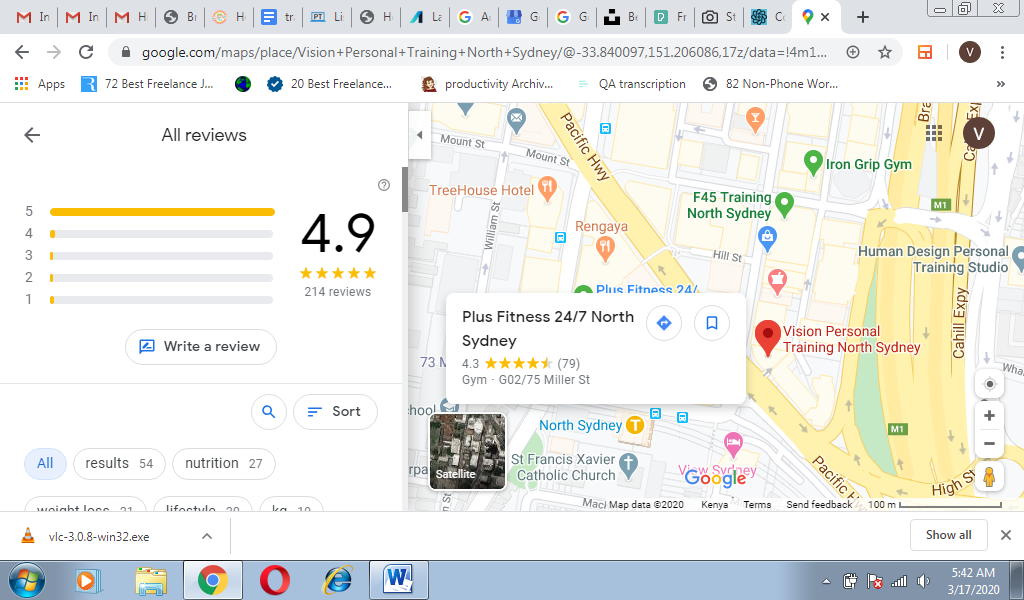Collapse the side panel arrow

[420, 135]
